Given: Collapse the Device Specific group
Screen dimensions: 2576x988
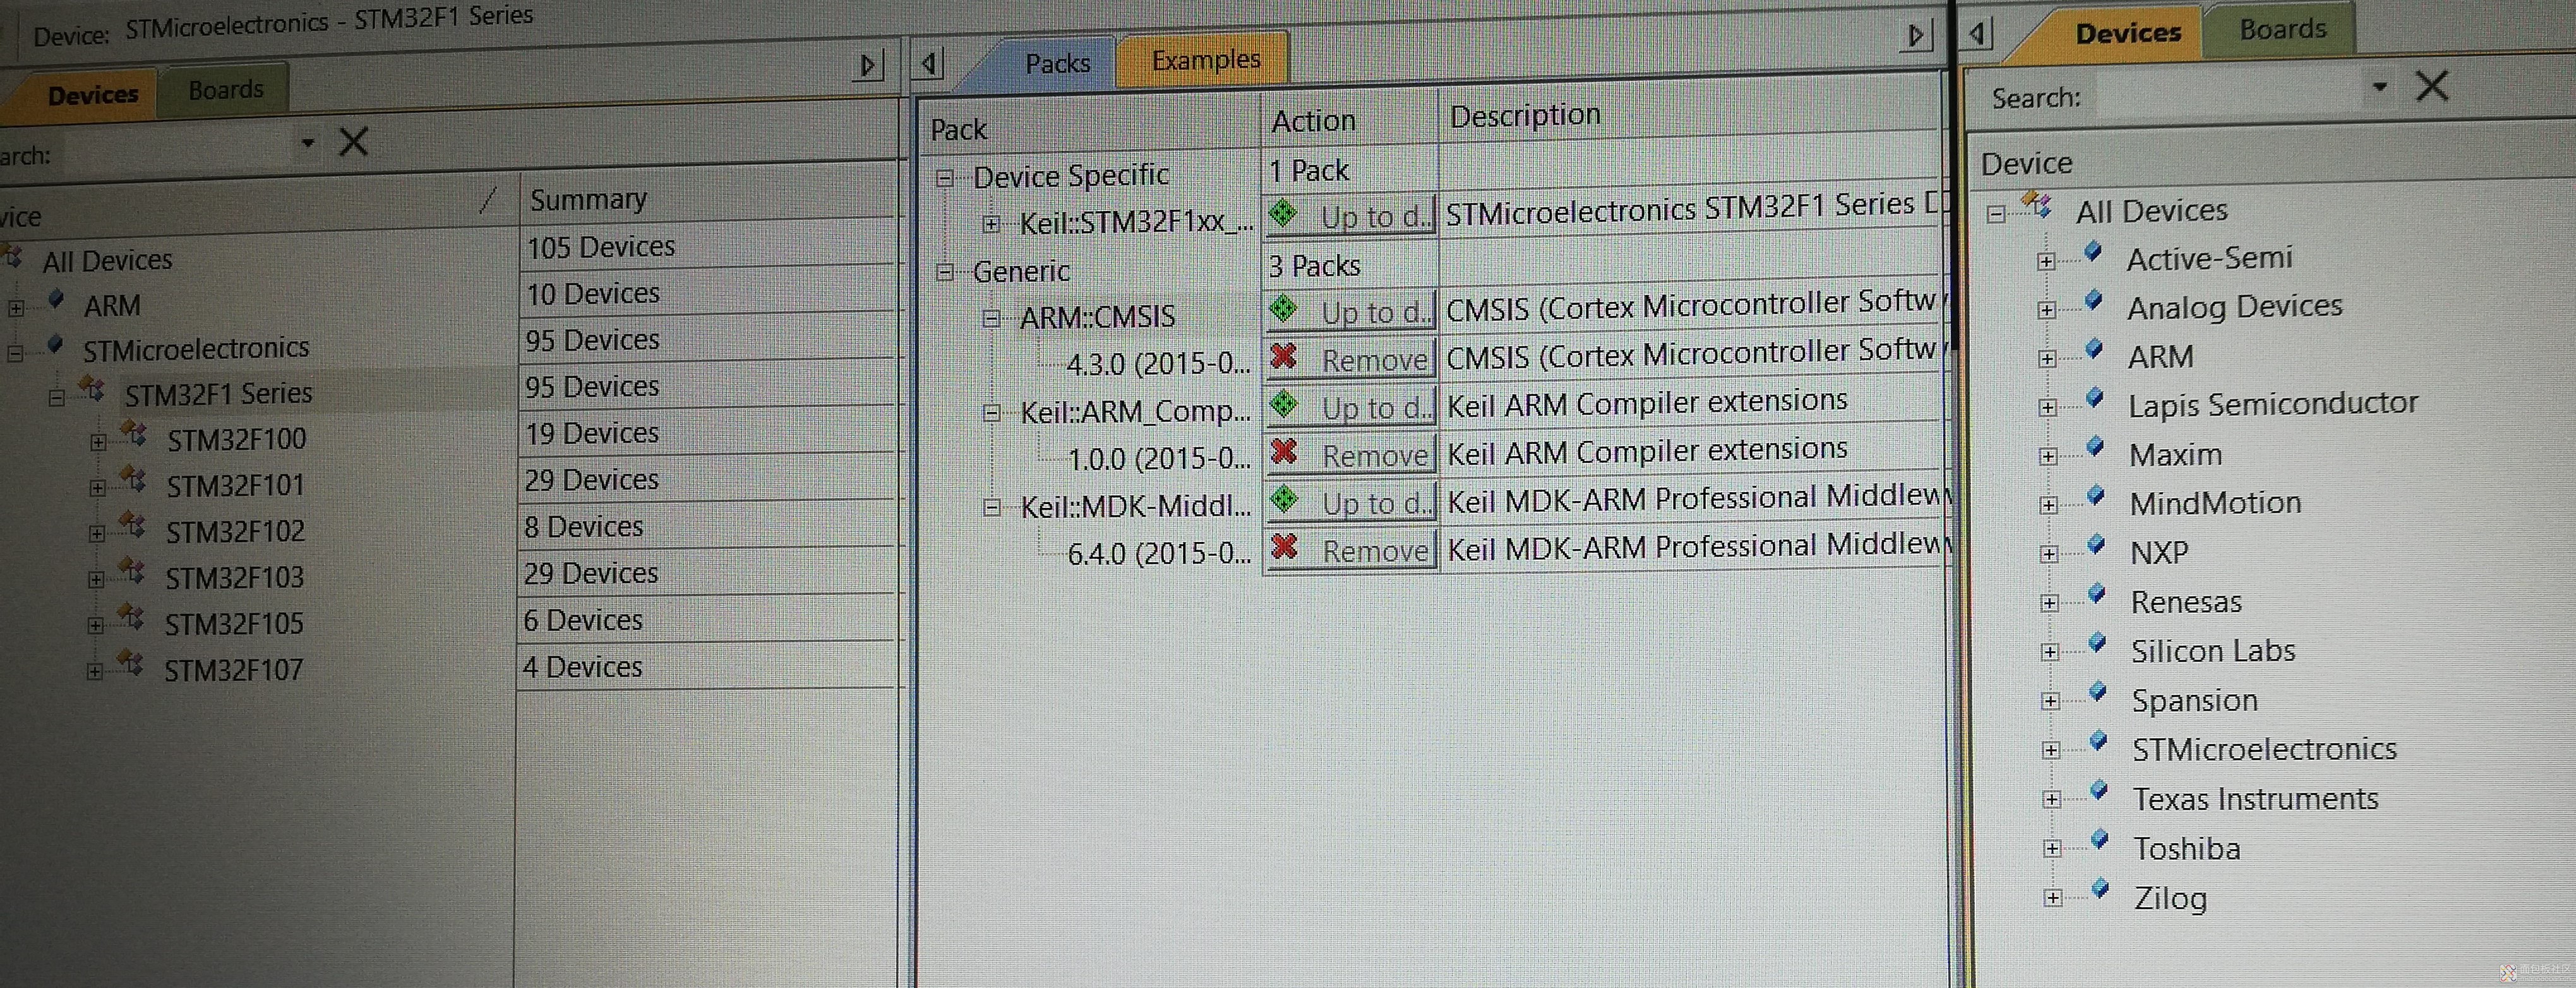Looking at the screenshot, I should click(x=944, y=179).
